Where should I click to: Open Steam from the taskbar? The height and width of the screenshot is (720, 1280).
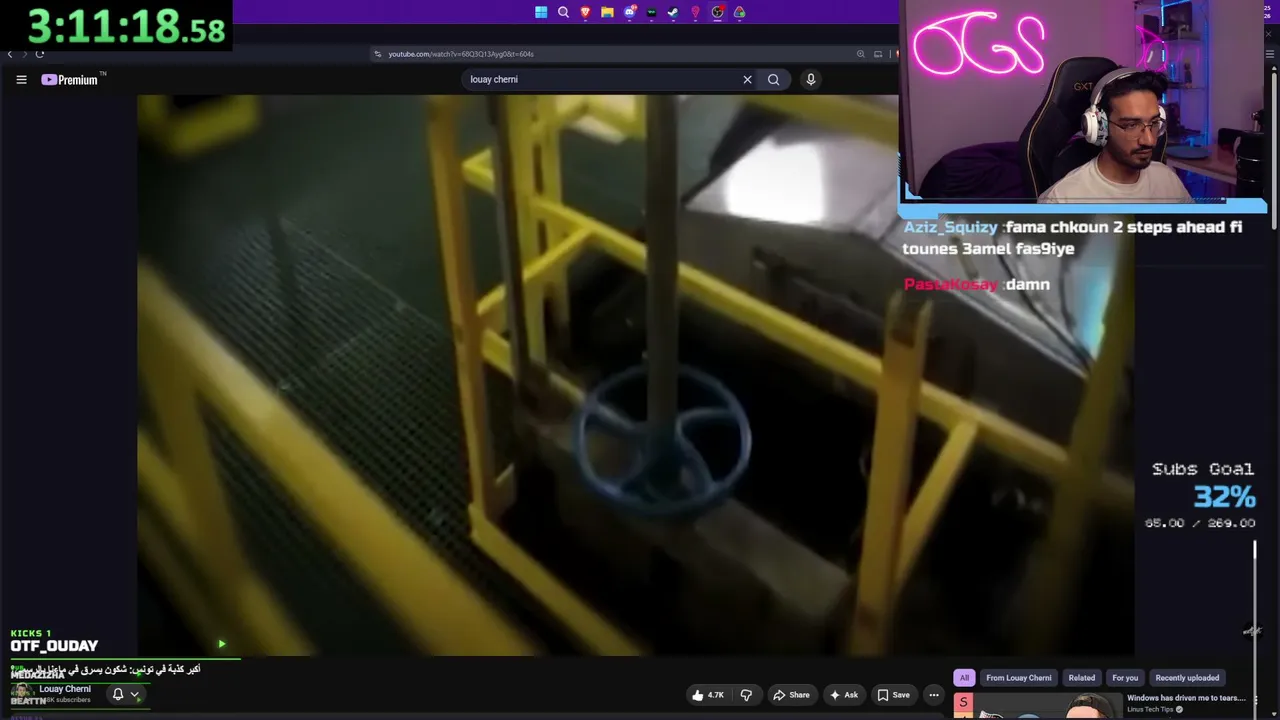673,12
